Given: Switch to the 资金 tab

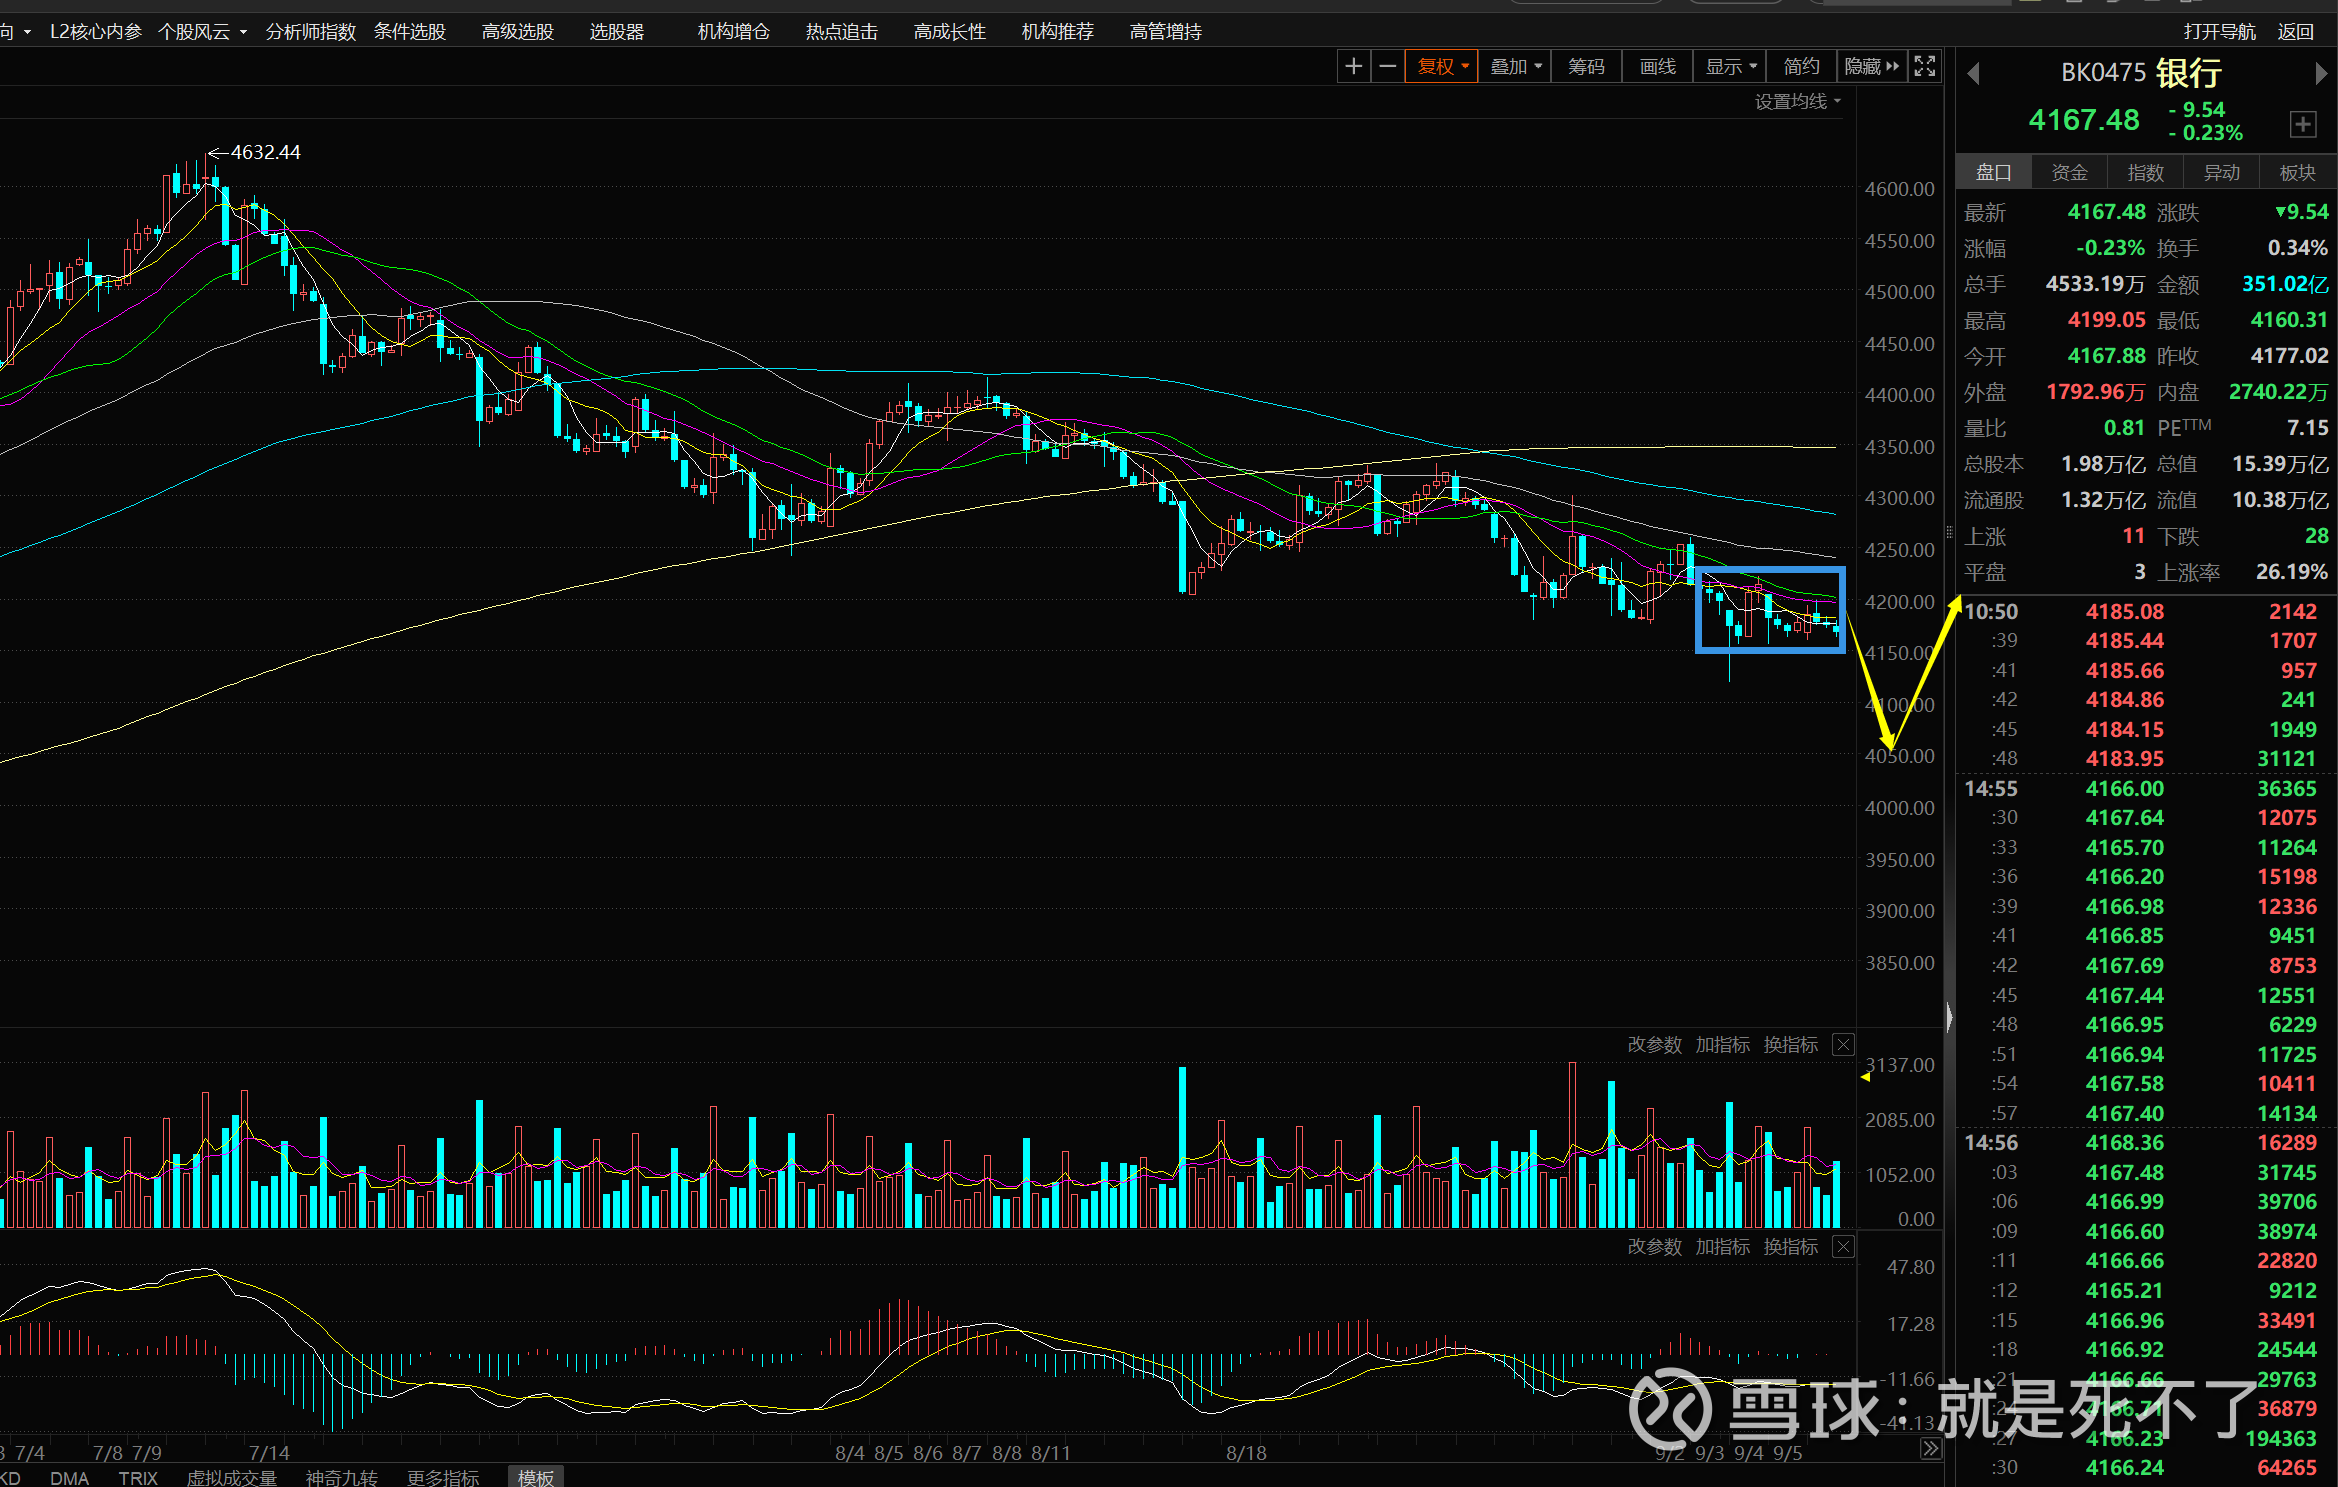Looking at the screenshot, I should point(2069,173).
